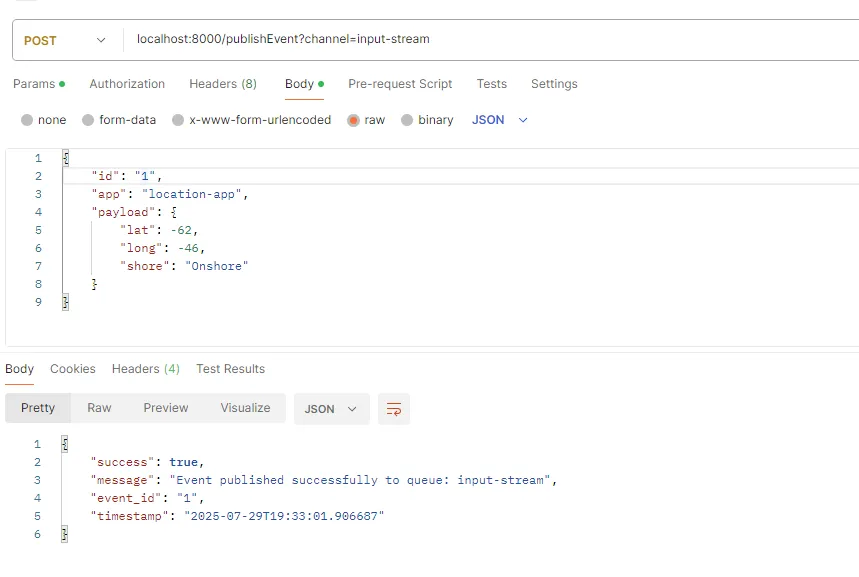
Task: Switch to the Tests tab
Action: tap(491, 84)
